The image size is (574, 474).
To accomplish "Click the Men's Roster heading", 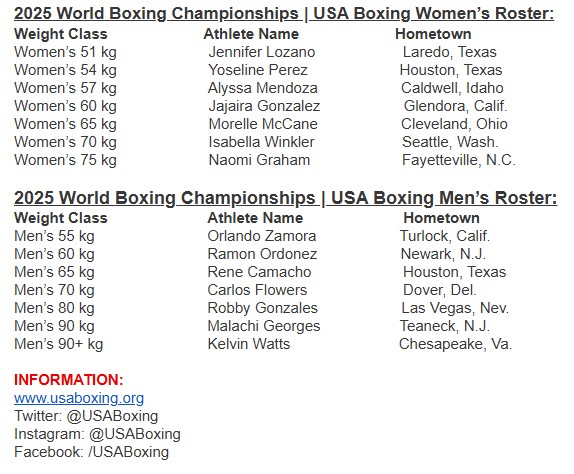I will pos(286,198).
